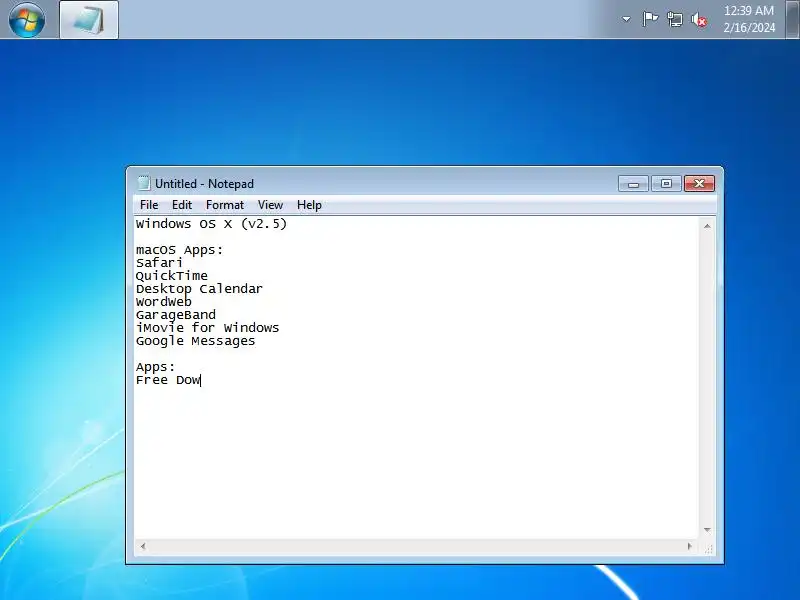Click the Notepad taskbar button
The height and width of the screenshot is (600, 800).
pyautogui.click(x=89, y=19)
